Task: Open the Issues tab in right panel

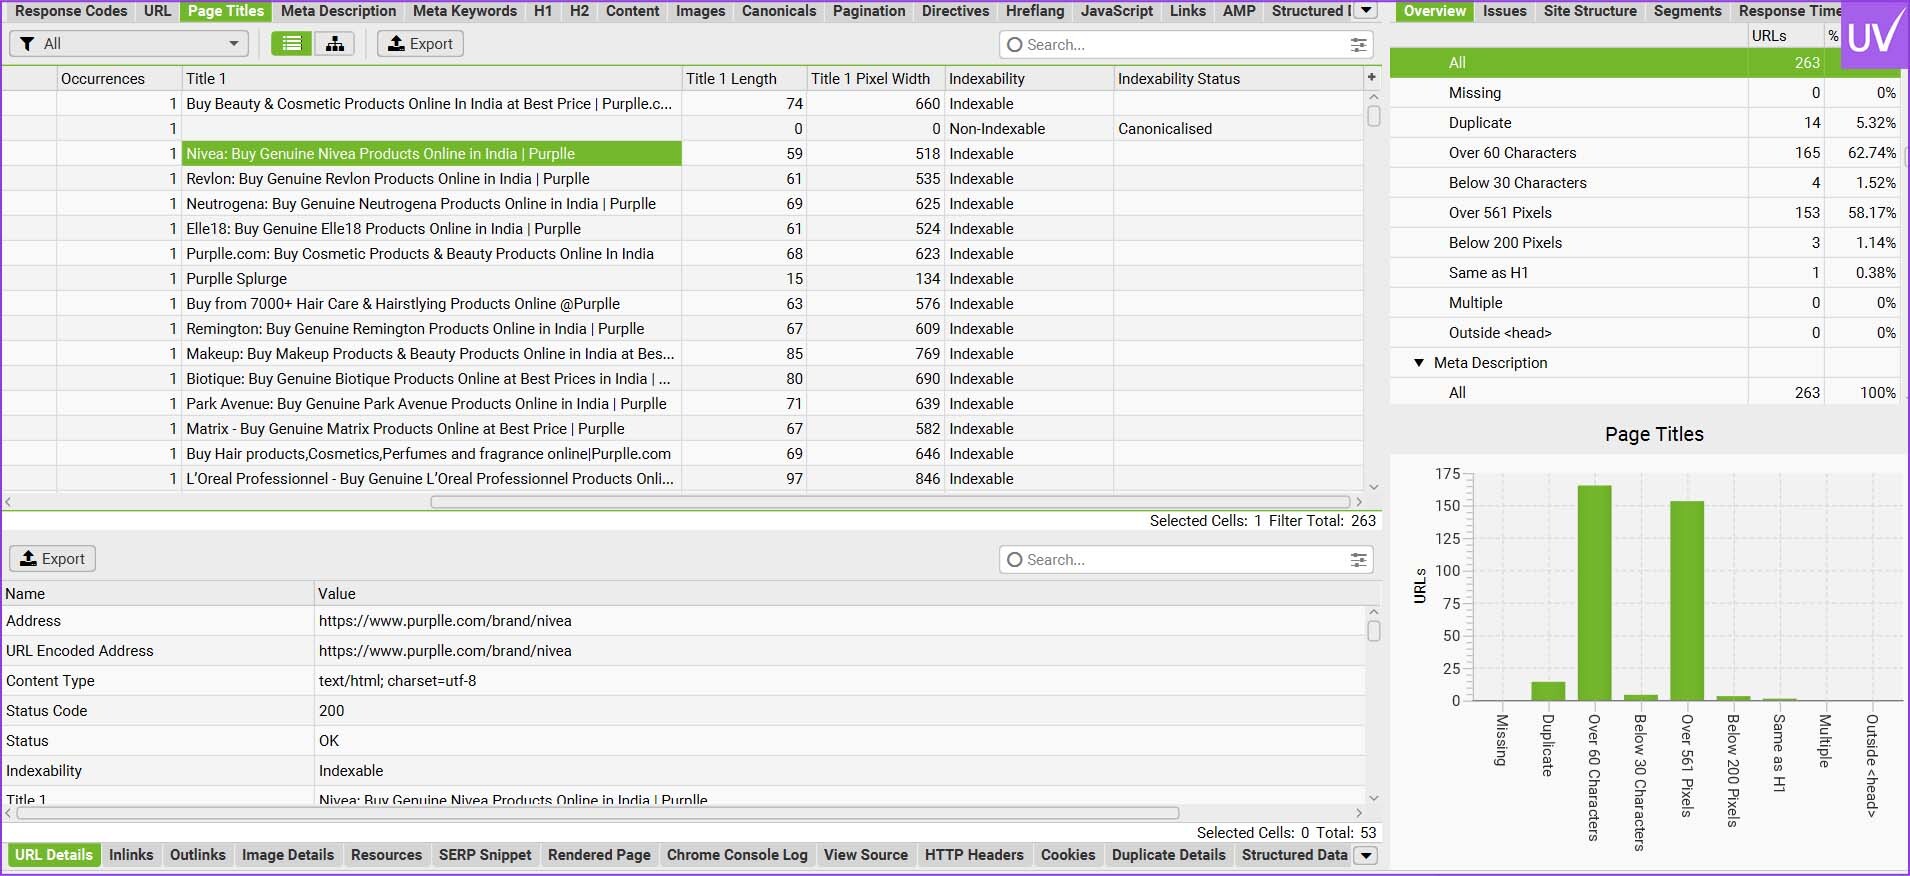Action: tap(1504, 11)
